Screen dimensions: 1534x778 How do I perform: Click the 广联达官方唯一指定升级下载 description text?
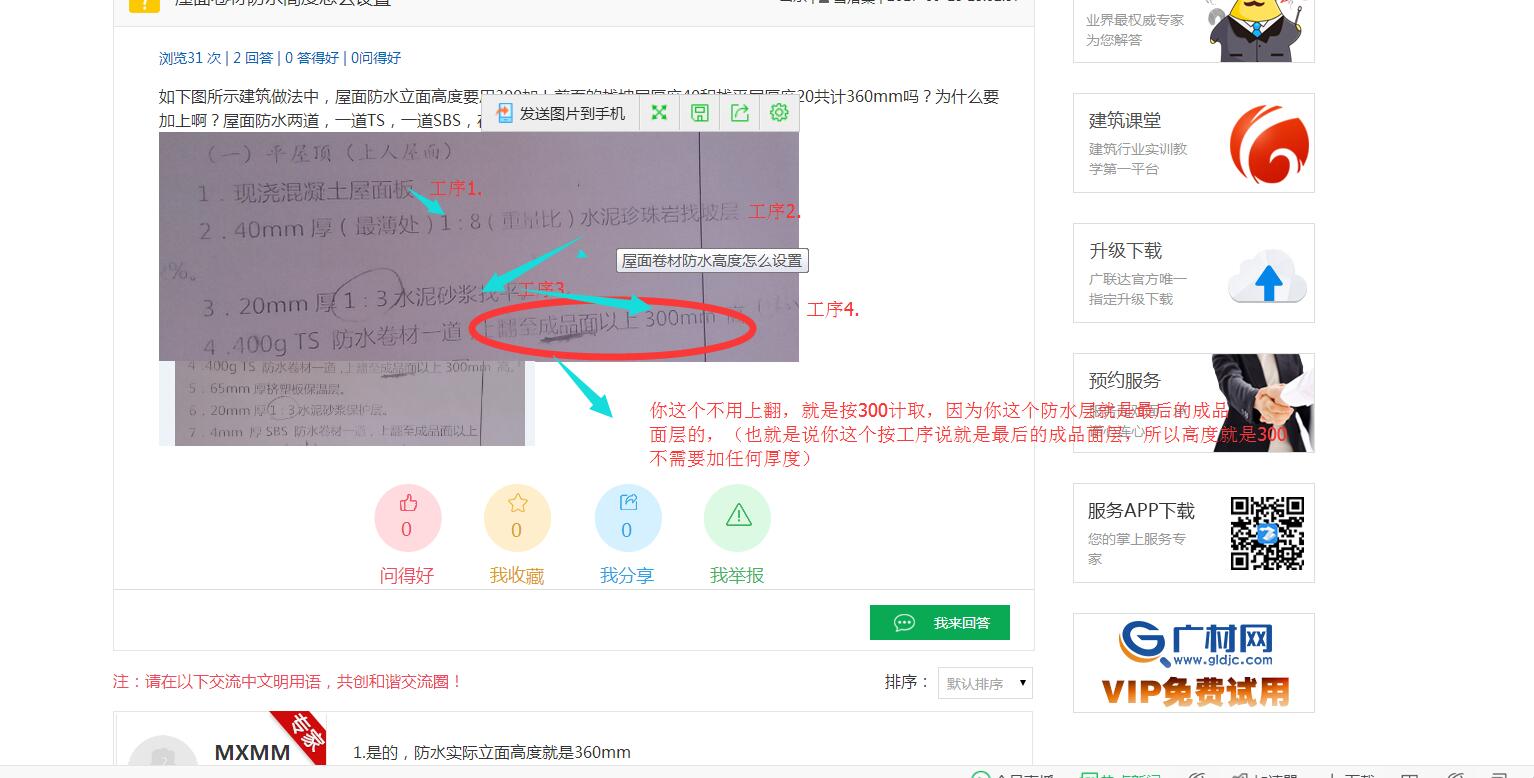[x=1137, y=289]
